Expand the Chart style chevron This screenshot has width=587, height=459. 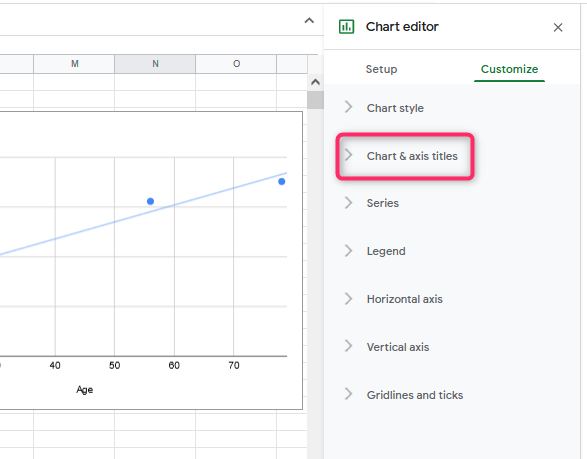point(349,107)
